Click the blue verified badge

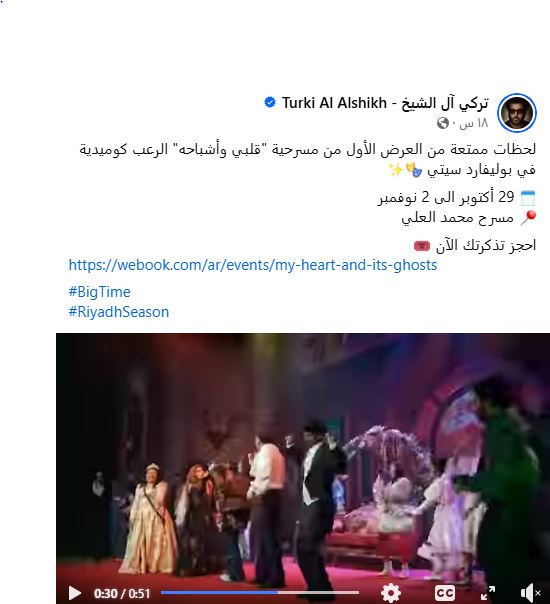point(270,102)
